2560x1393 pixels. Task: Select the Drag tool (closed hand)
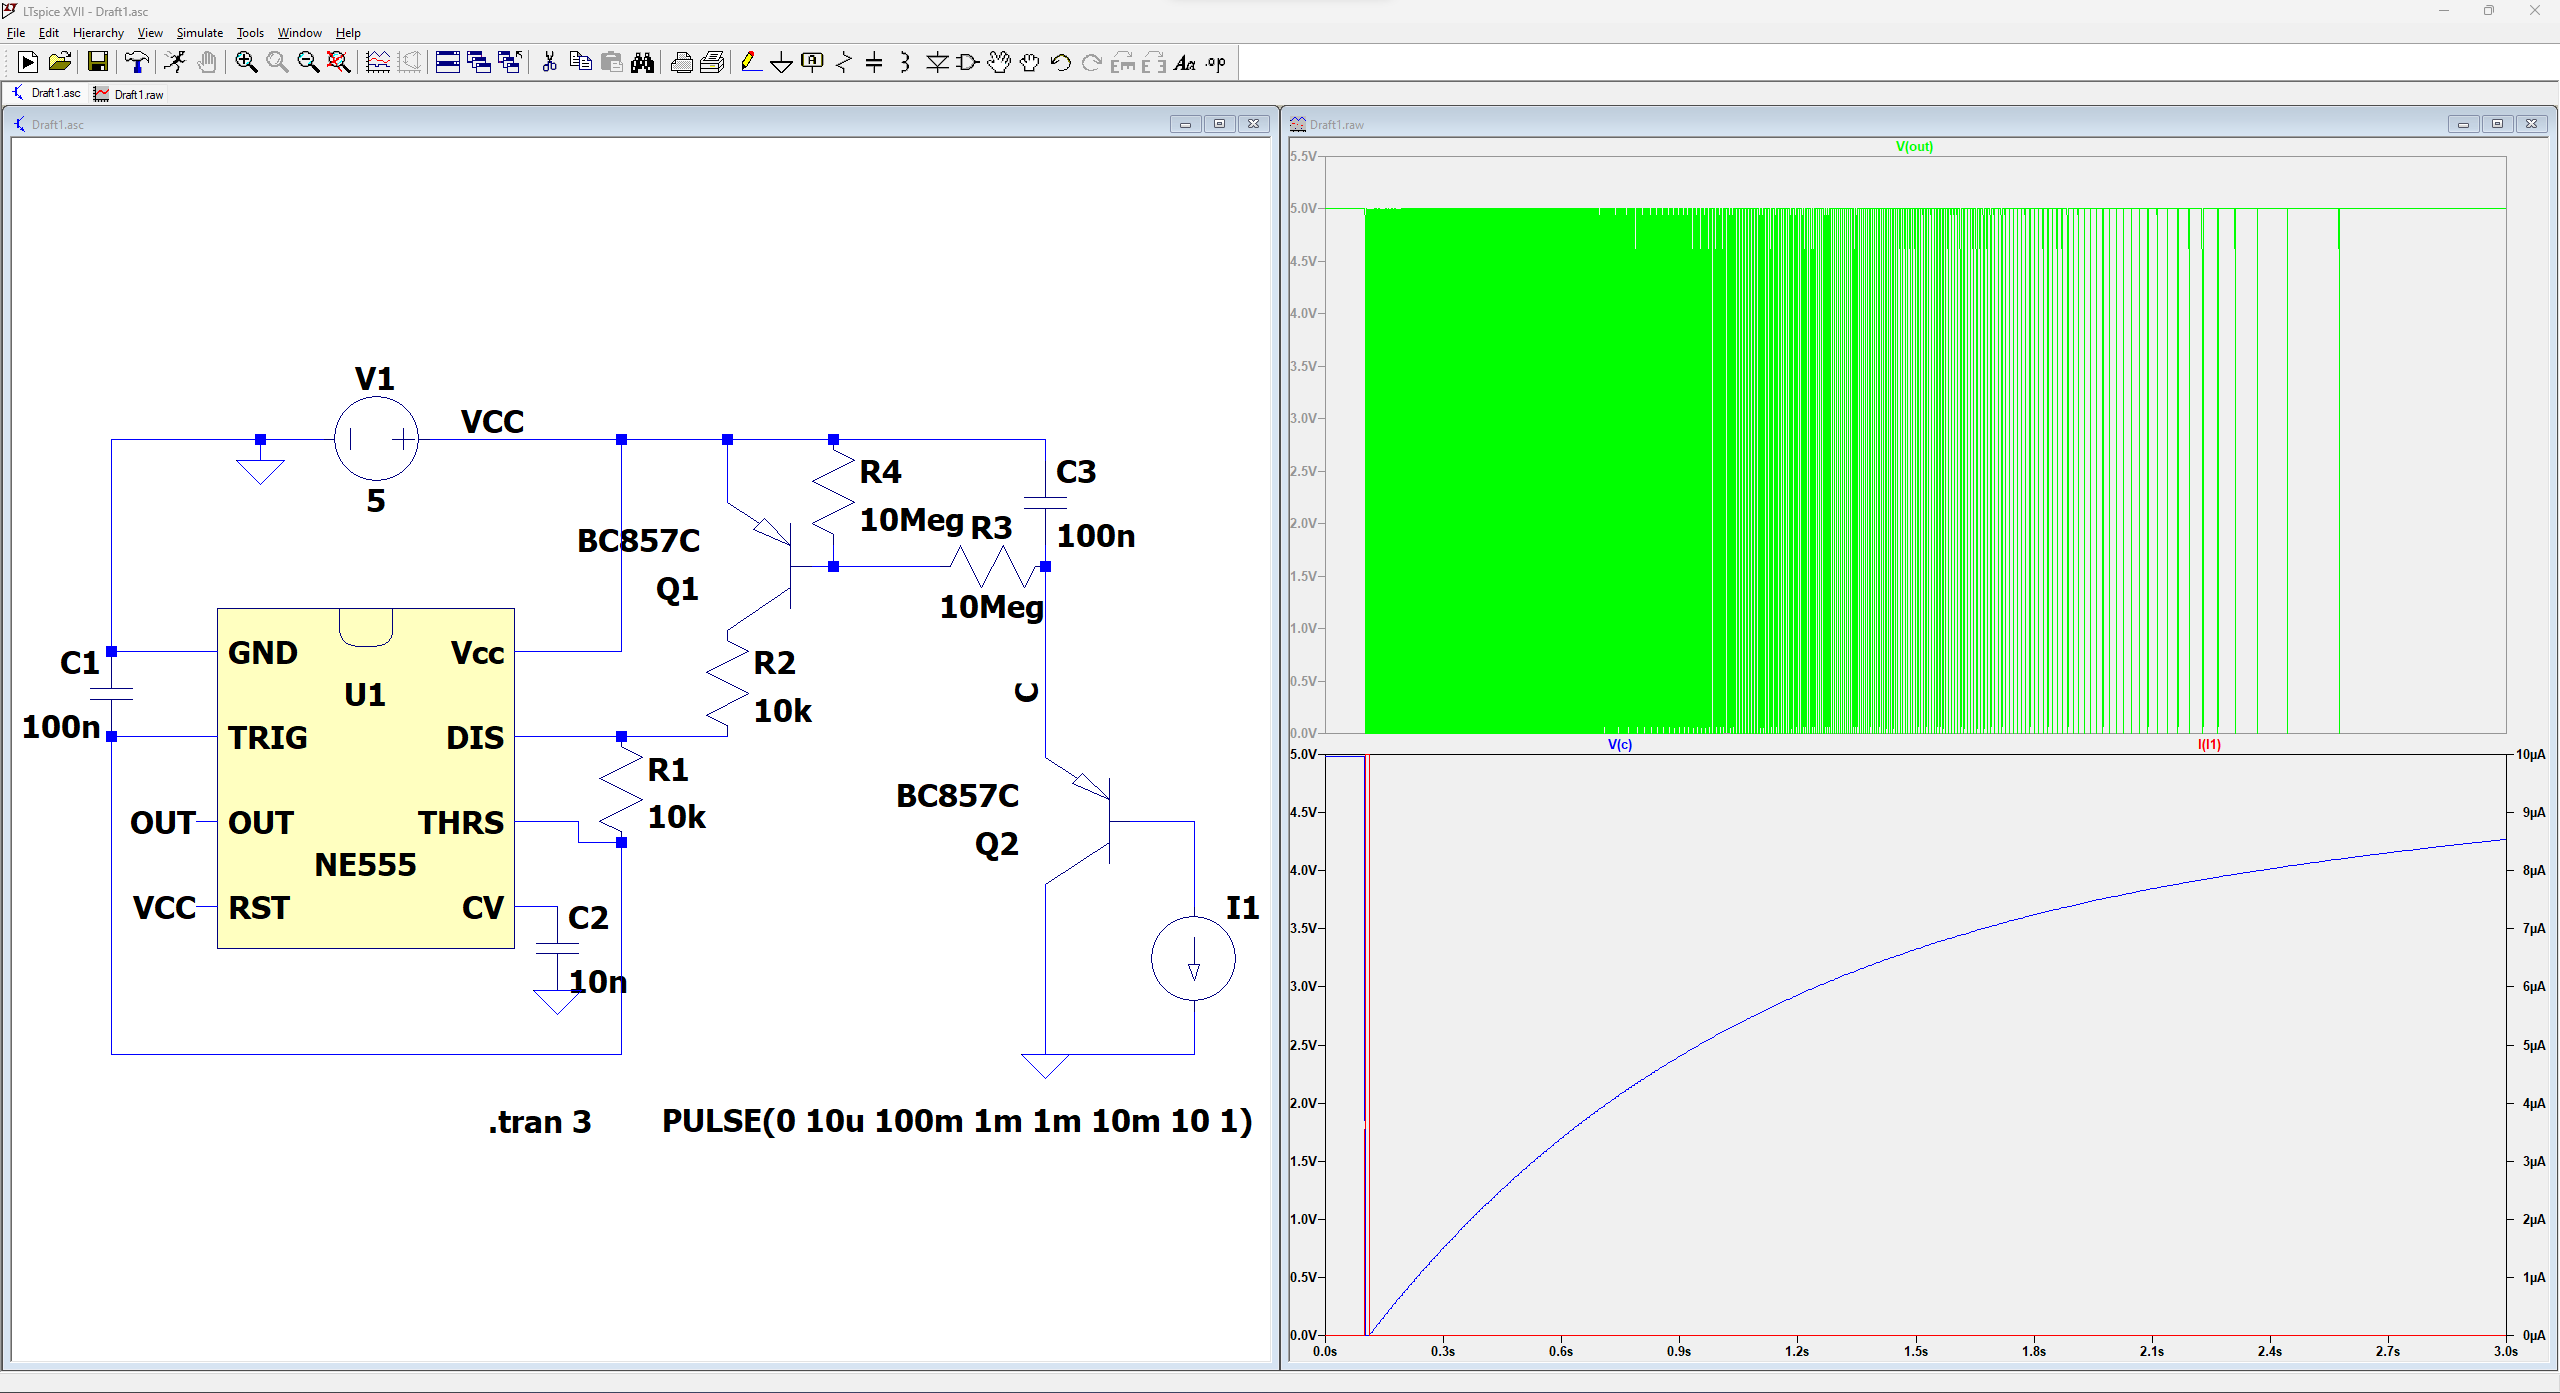pyautogui.click(x=1030, y=62)
